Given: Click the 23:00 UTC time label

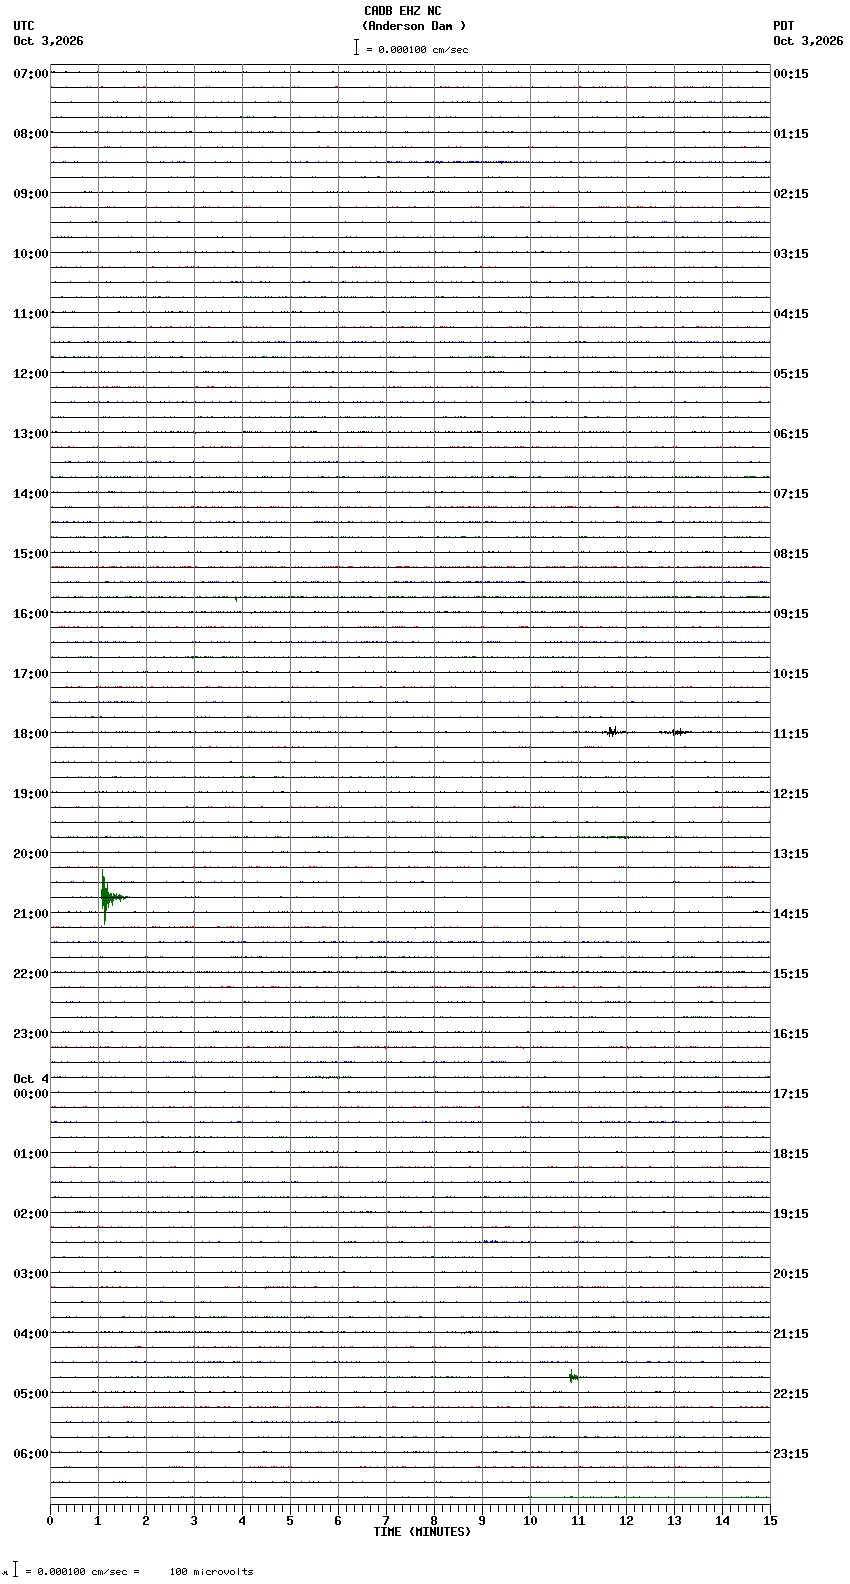Looking at the screenshot, I should tap(31, 1034).
